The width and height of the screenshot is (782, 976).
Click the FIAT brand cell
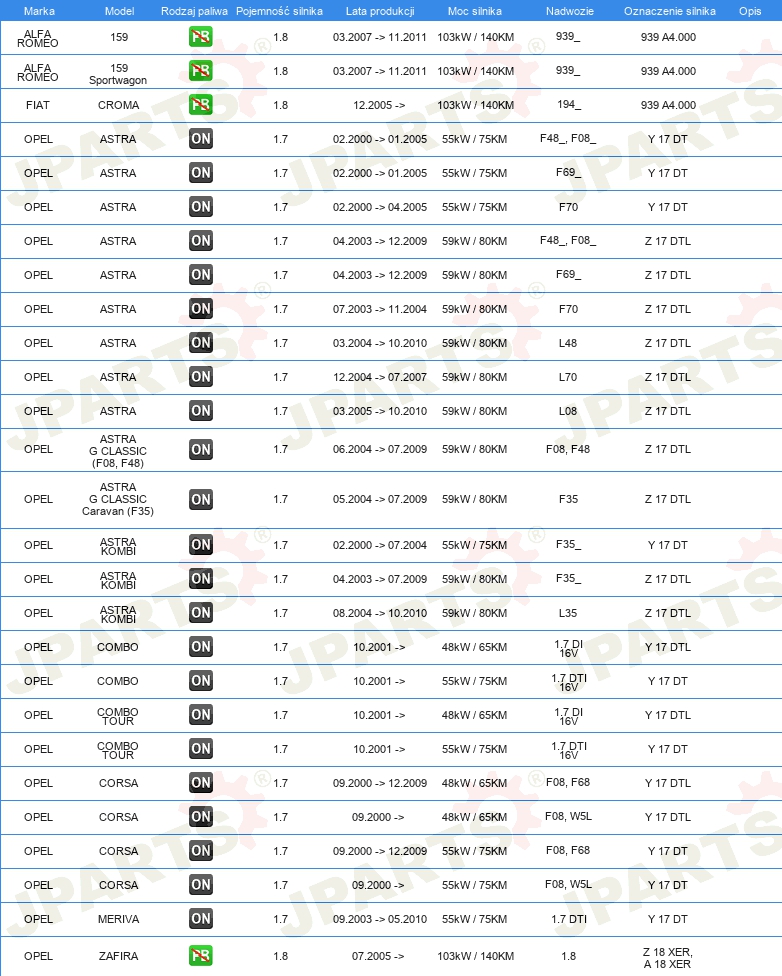point(38,105)
